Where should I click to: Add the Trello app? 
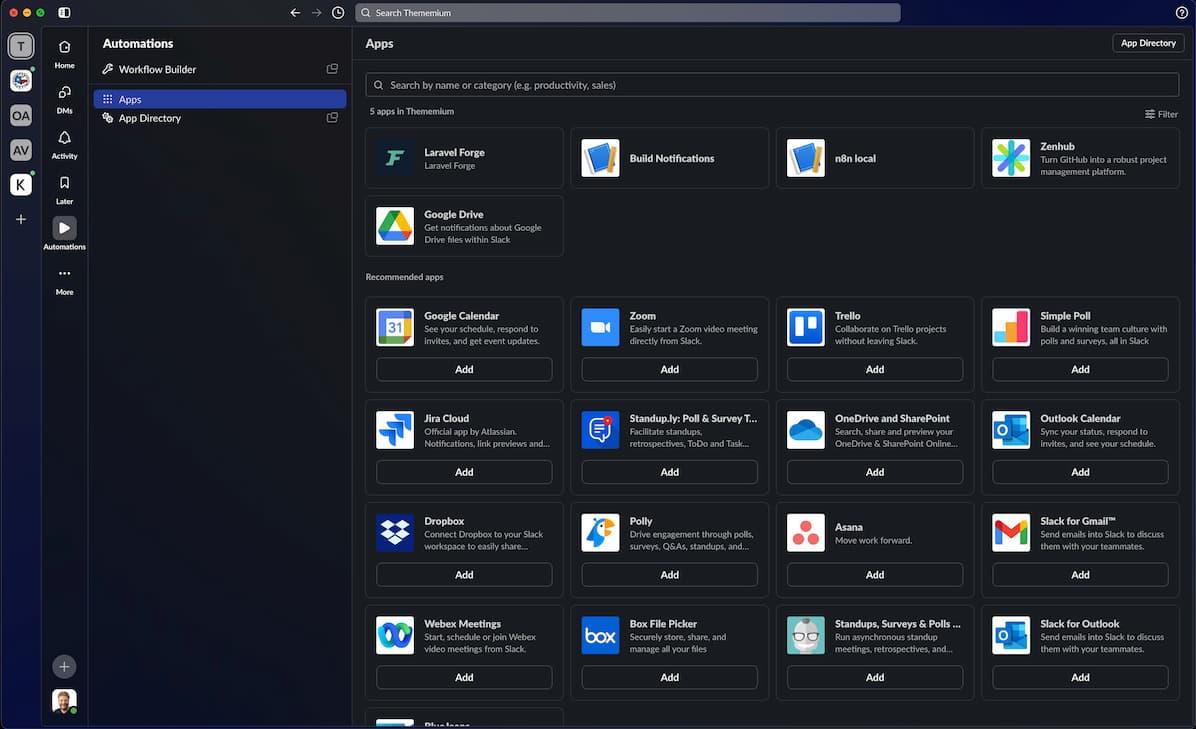pos(875,369)
